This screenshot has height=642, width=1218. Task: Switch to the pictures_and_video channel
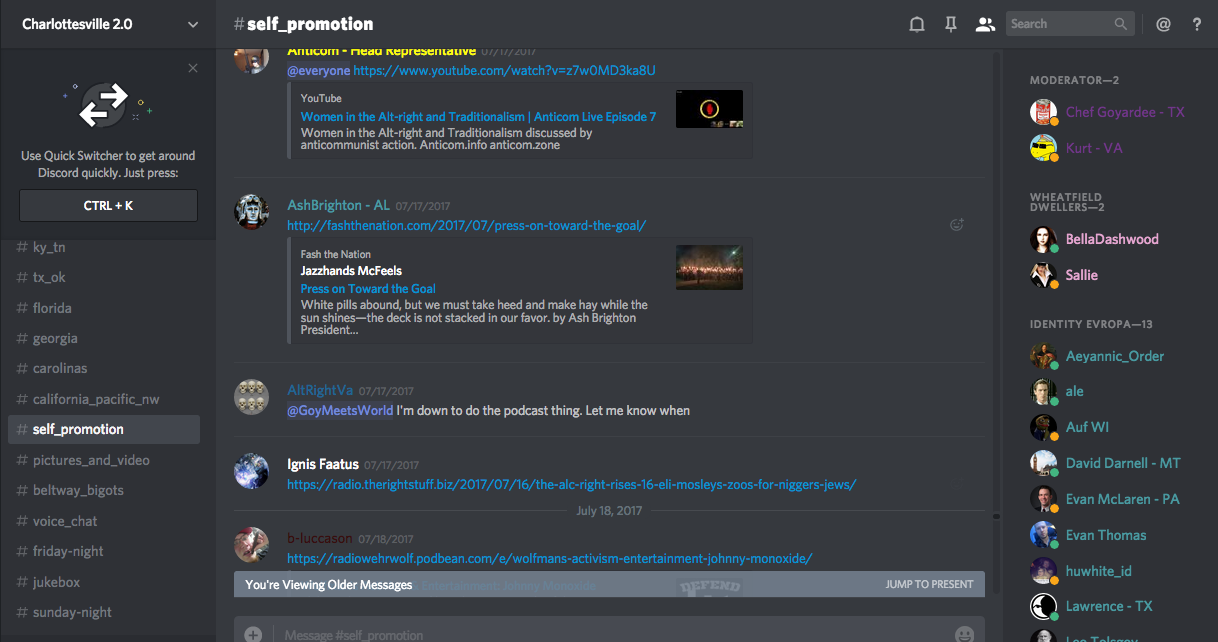(91, 460)
